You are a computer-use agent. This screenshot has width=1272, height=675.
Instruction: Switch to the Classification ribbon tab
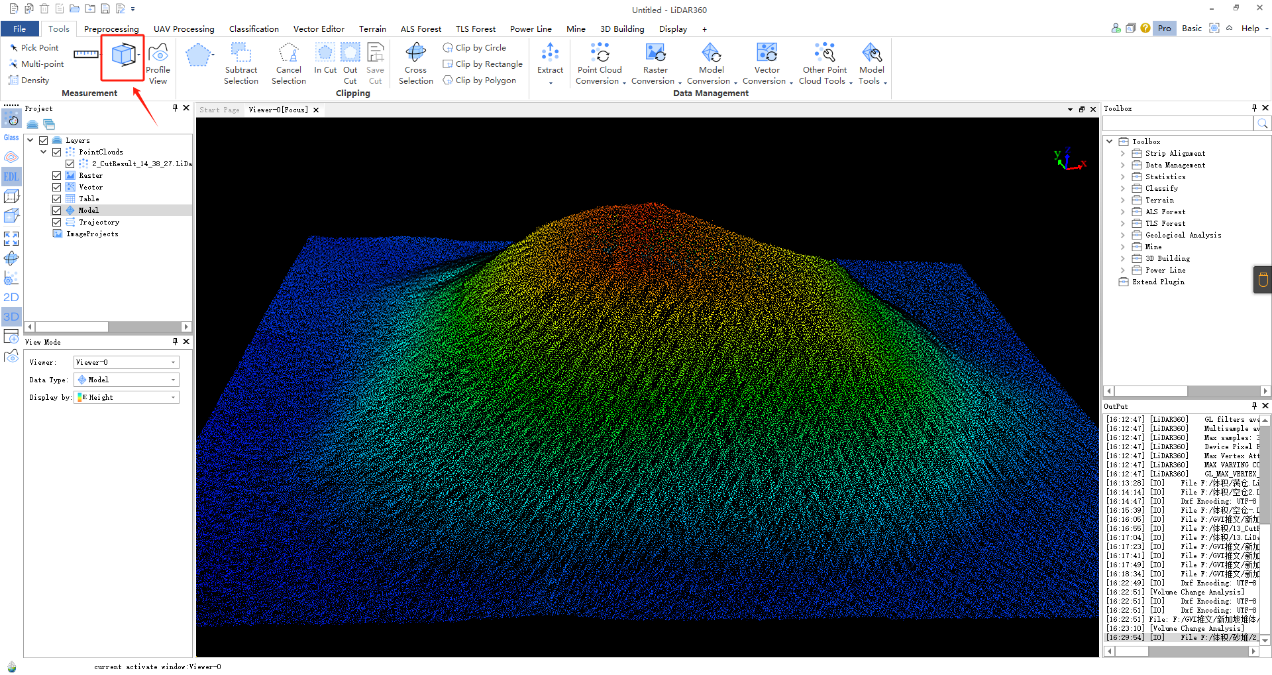[254, 29]
